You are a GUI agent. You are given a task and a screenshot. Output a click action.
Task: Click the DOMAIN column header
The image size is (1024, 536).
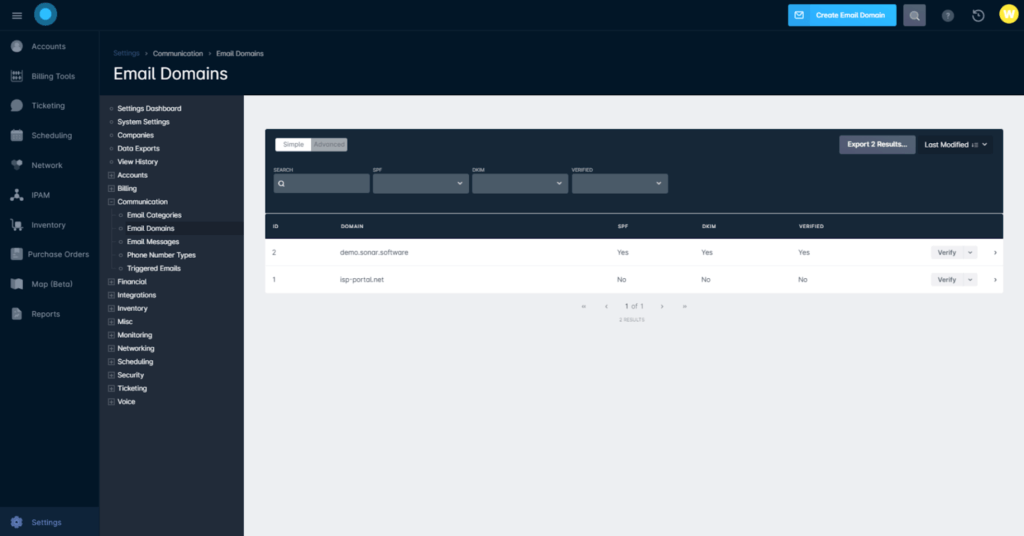coord(351,227)
